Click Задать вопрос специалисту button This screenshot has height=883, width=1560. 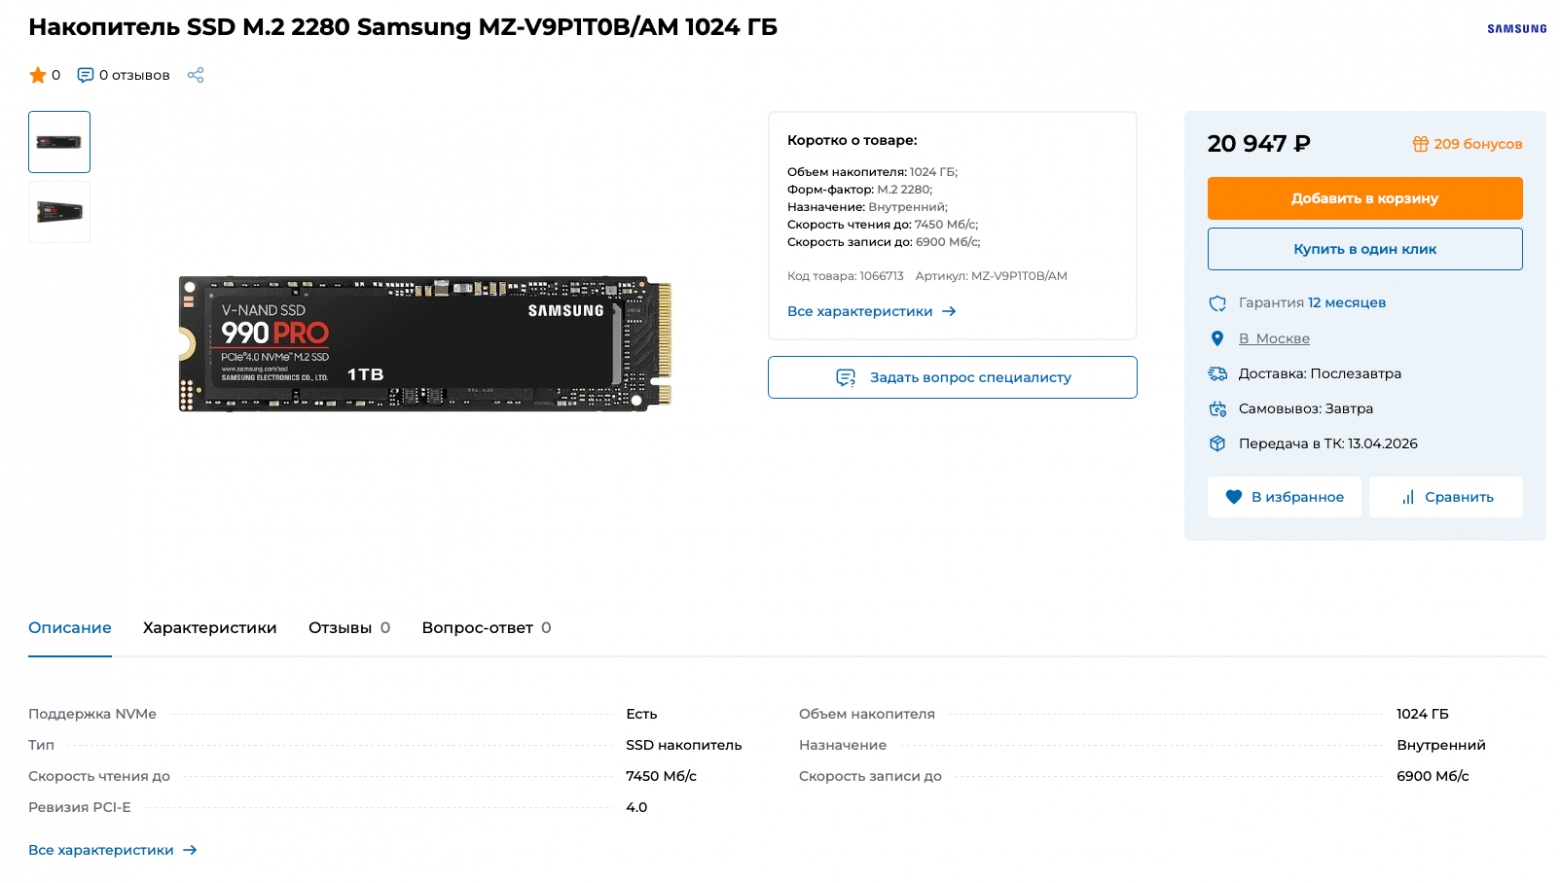(952, 378)
